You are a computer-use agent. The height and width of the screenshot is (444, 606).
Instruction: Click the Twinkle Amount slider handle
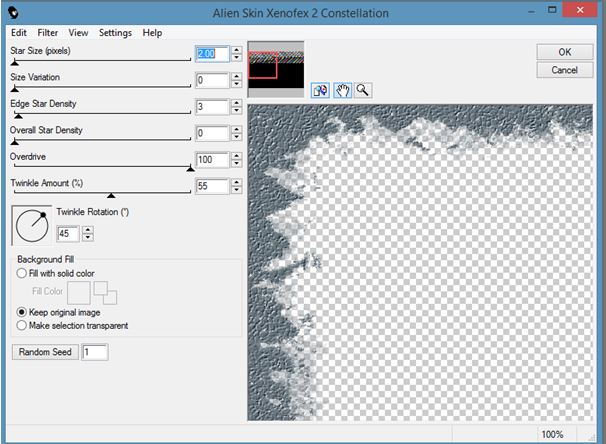(111, 195)
